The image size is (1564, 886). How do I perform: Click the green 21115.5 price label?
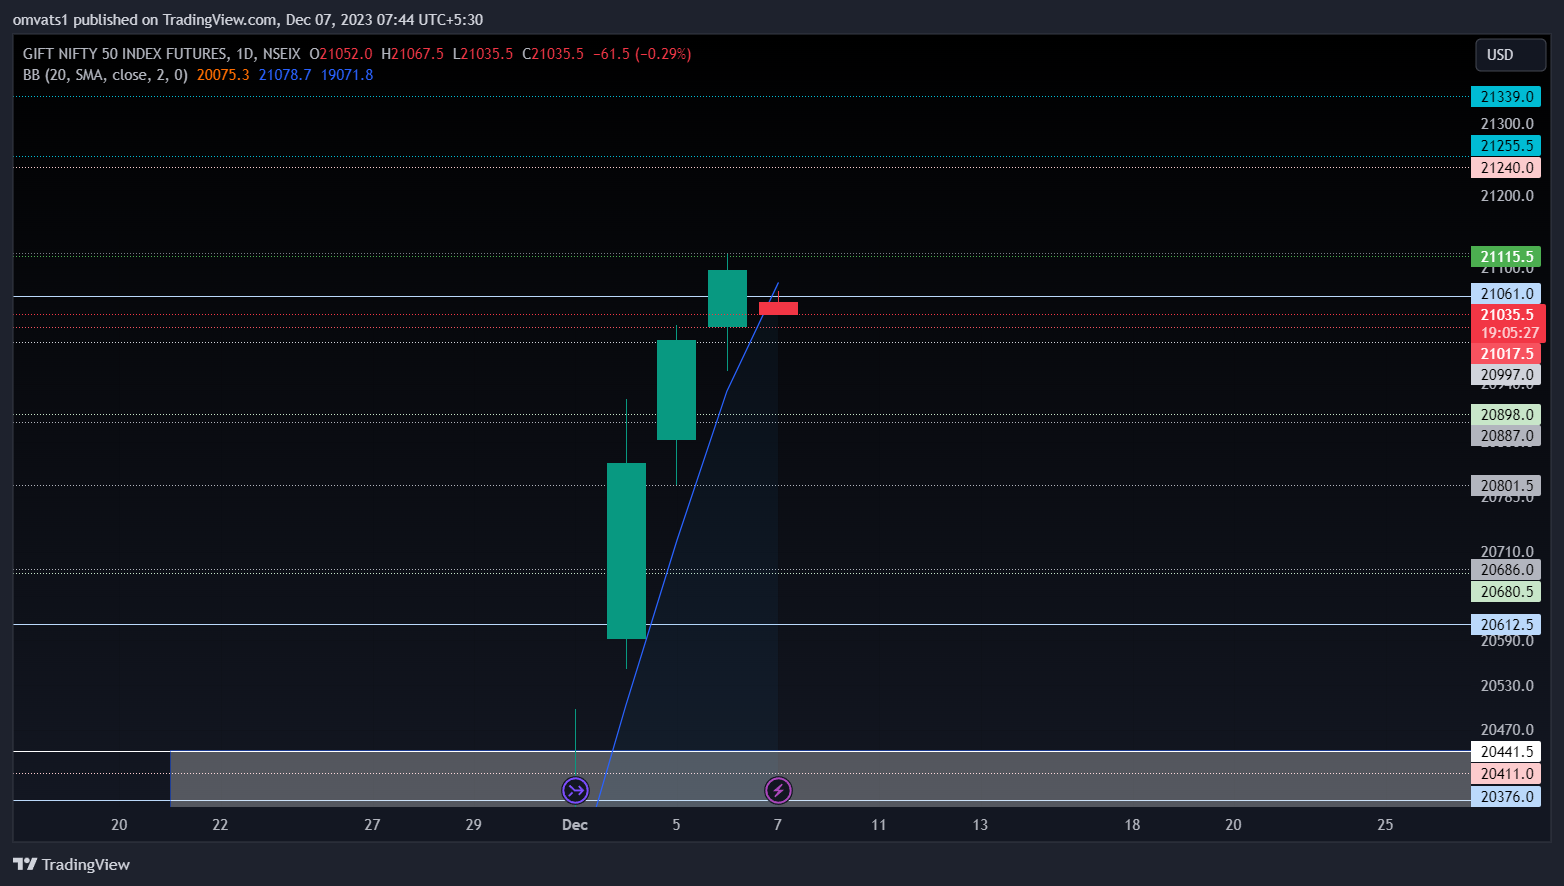tap(1506, 257)
